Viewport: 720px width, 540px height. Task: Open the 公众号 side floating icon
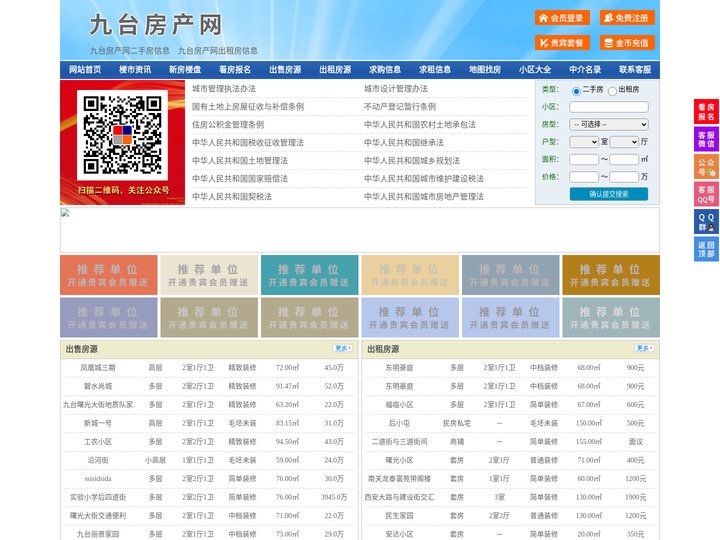(706, 167)
